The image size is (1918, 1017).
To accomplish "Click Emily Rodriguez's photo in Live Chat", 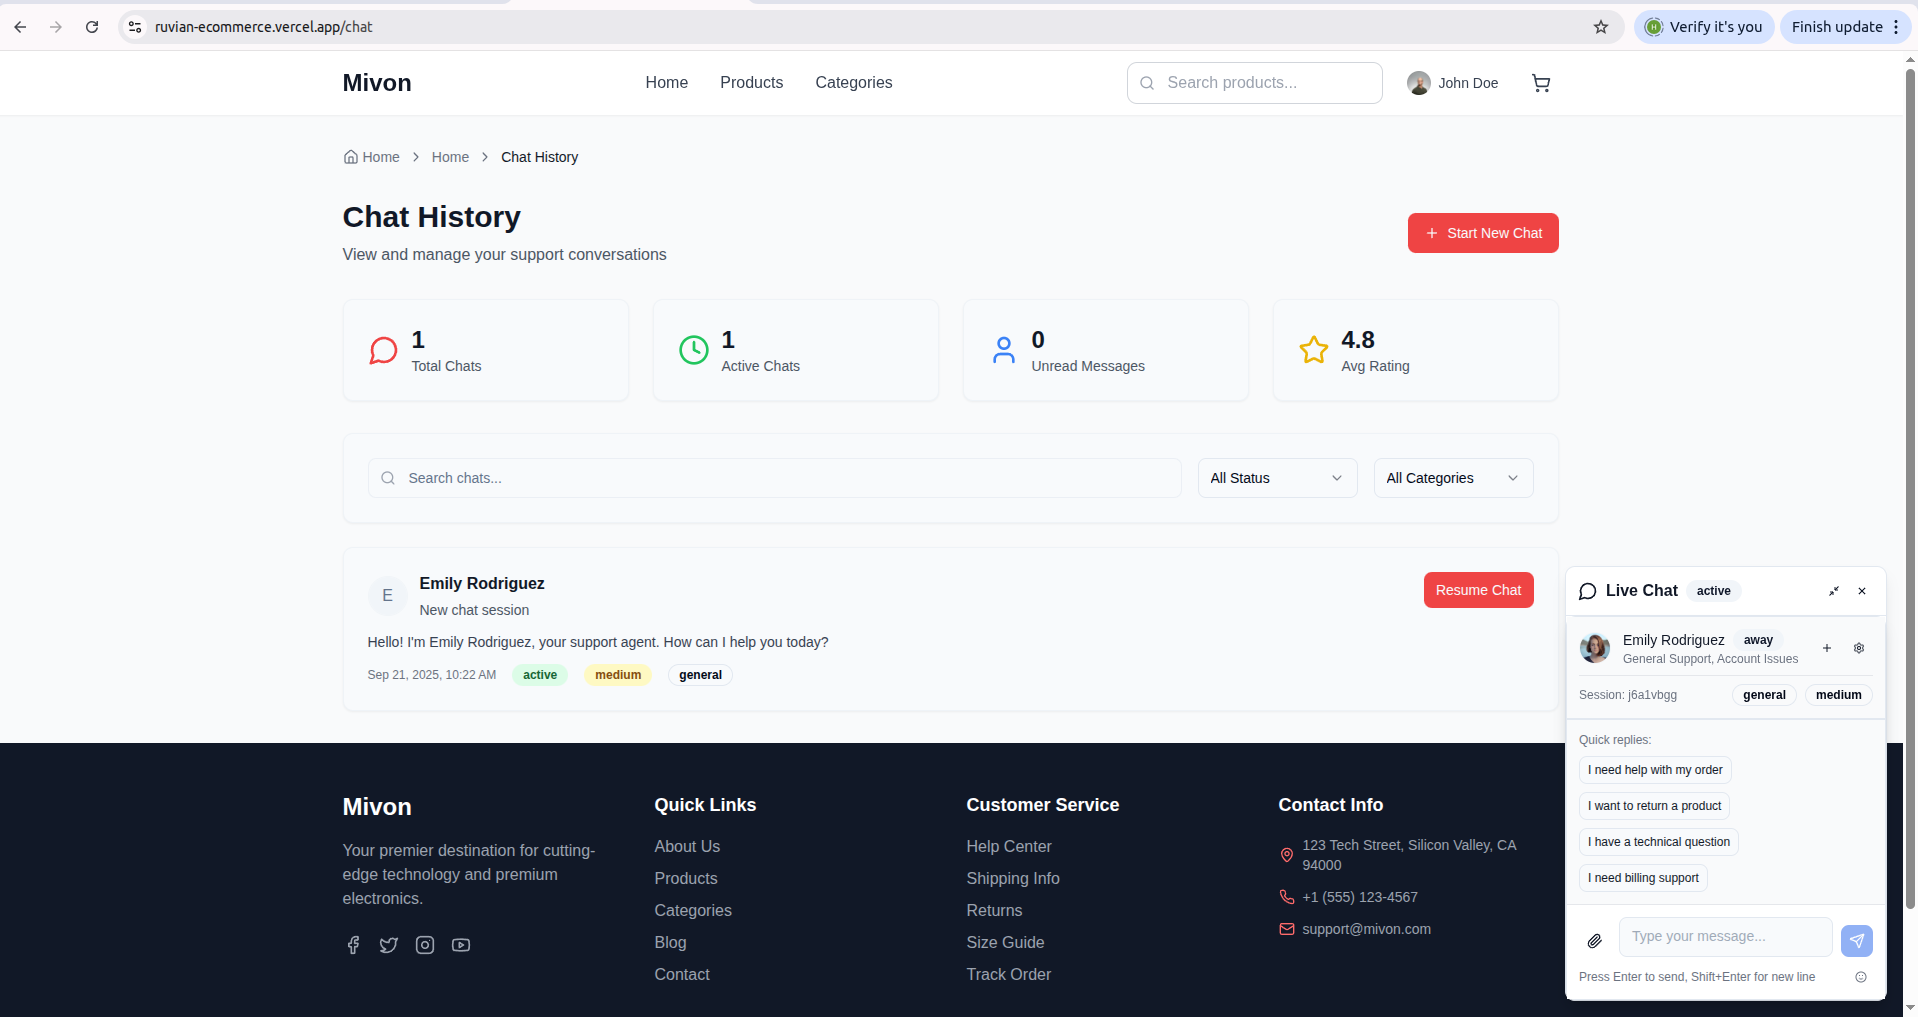I will click(1595, 648).
